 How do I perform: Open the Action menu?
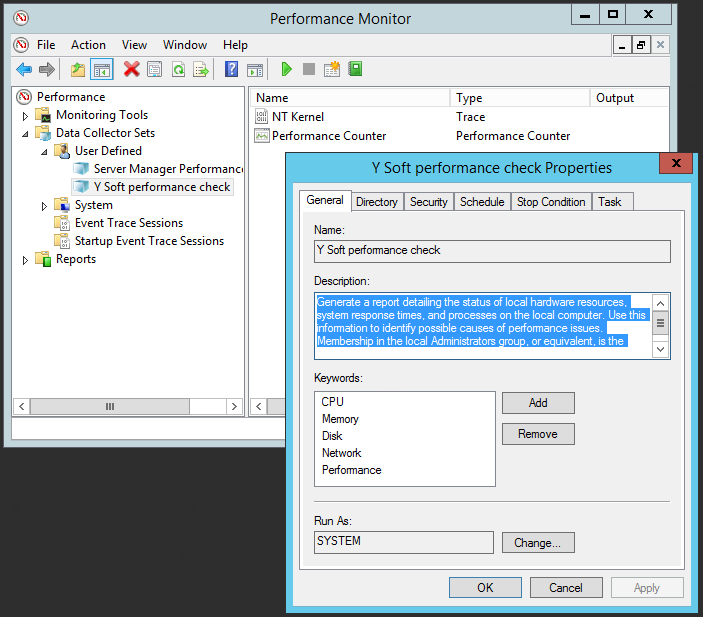point(88,45)
